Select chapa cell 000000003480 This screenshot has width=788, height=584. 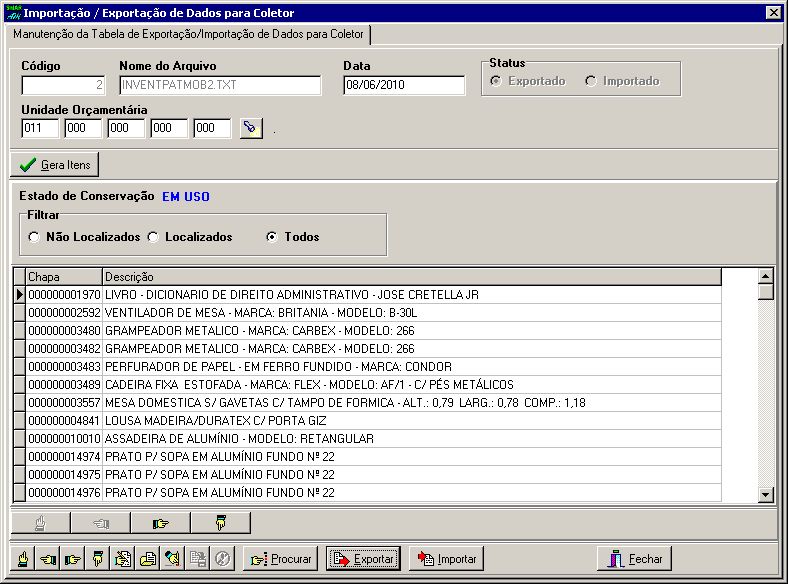pyautogui.click(x=64, y=331)
